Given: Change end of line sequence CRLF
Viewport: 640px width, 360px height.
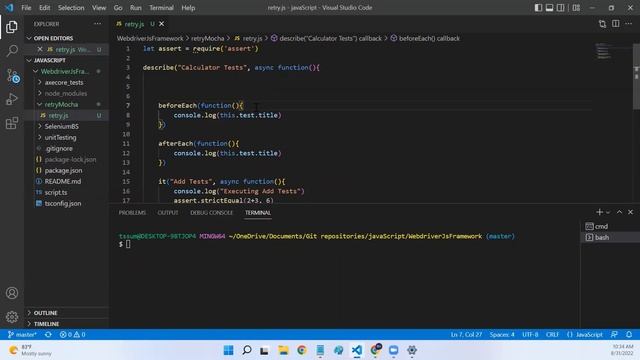Looking at the screenshot, I should point(552,334).
